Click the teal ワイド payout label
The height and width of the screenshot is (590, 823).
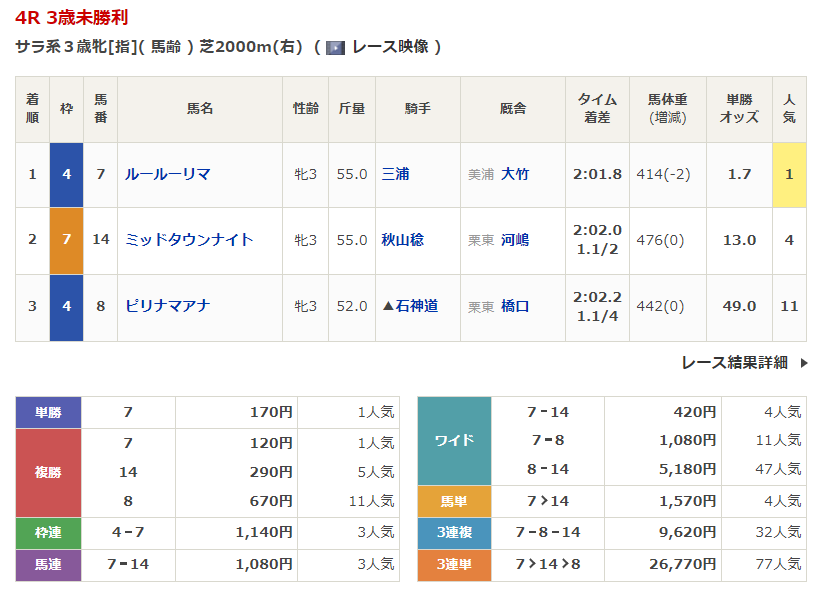pyautogui.click(x=454, y=440)
